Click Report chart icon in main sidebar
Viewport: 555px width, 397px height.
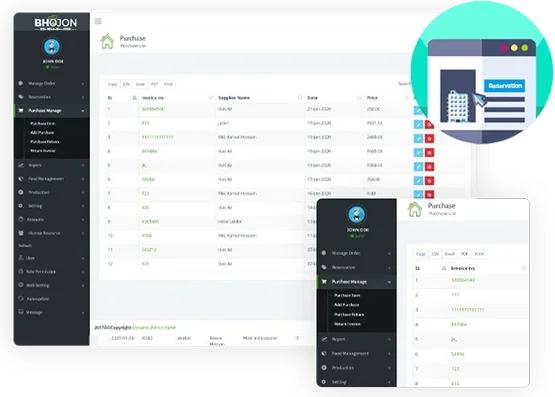[x=21, y=165]
